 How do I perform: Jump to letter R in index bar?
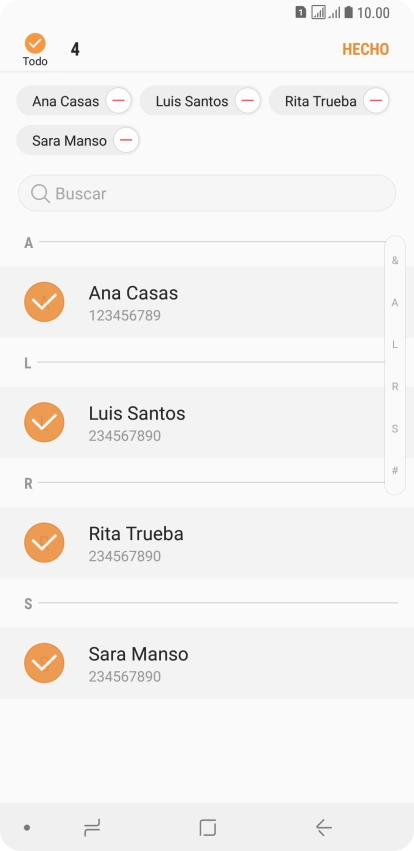(x=395, y=386)
